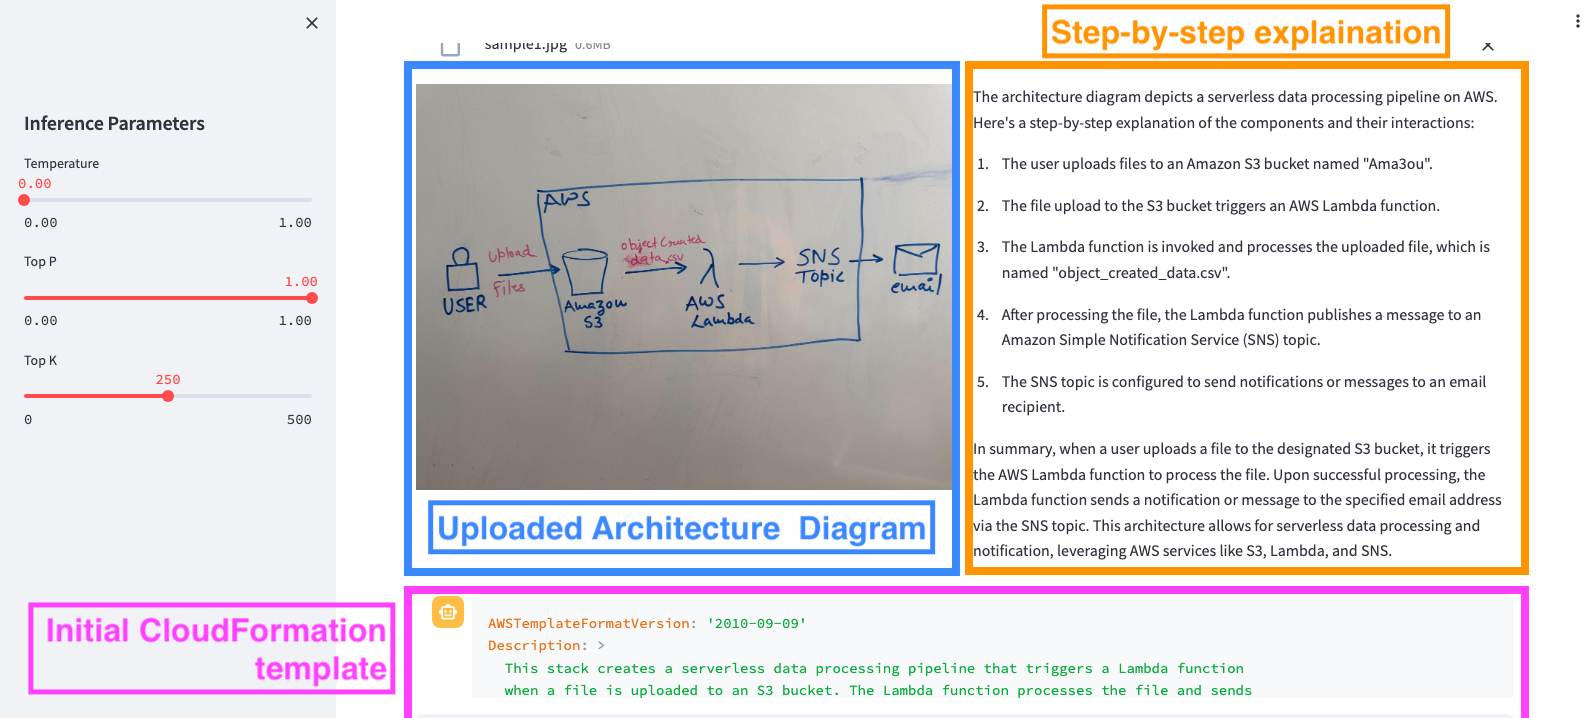Open the three-dot main menu

(x=1577, y=22)
